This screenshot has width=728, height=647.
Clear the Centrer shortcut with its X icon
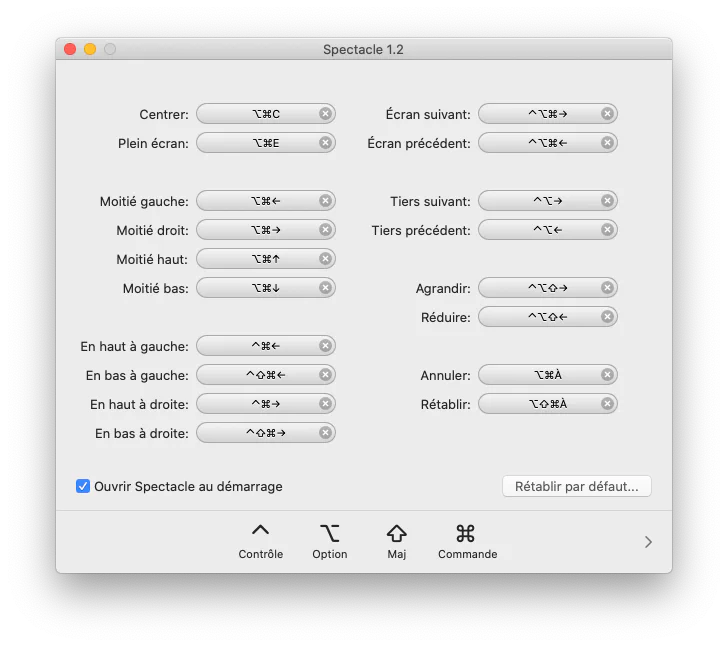pos(325,114)
